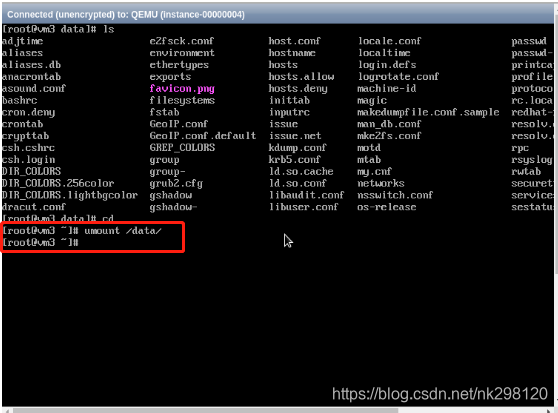Click hosts.allow in the listing
Image resolution: width=558 pixels, height=413 pixels.
(x=301, y=76)
